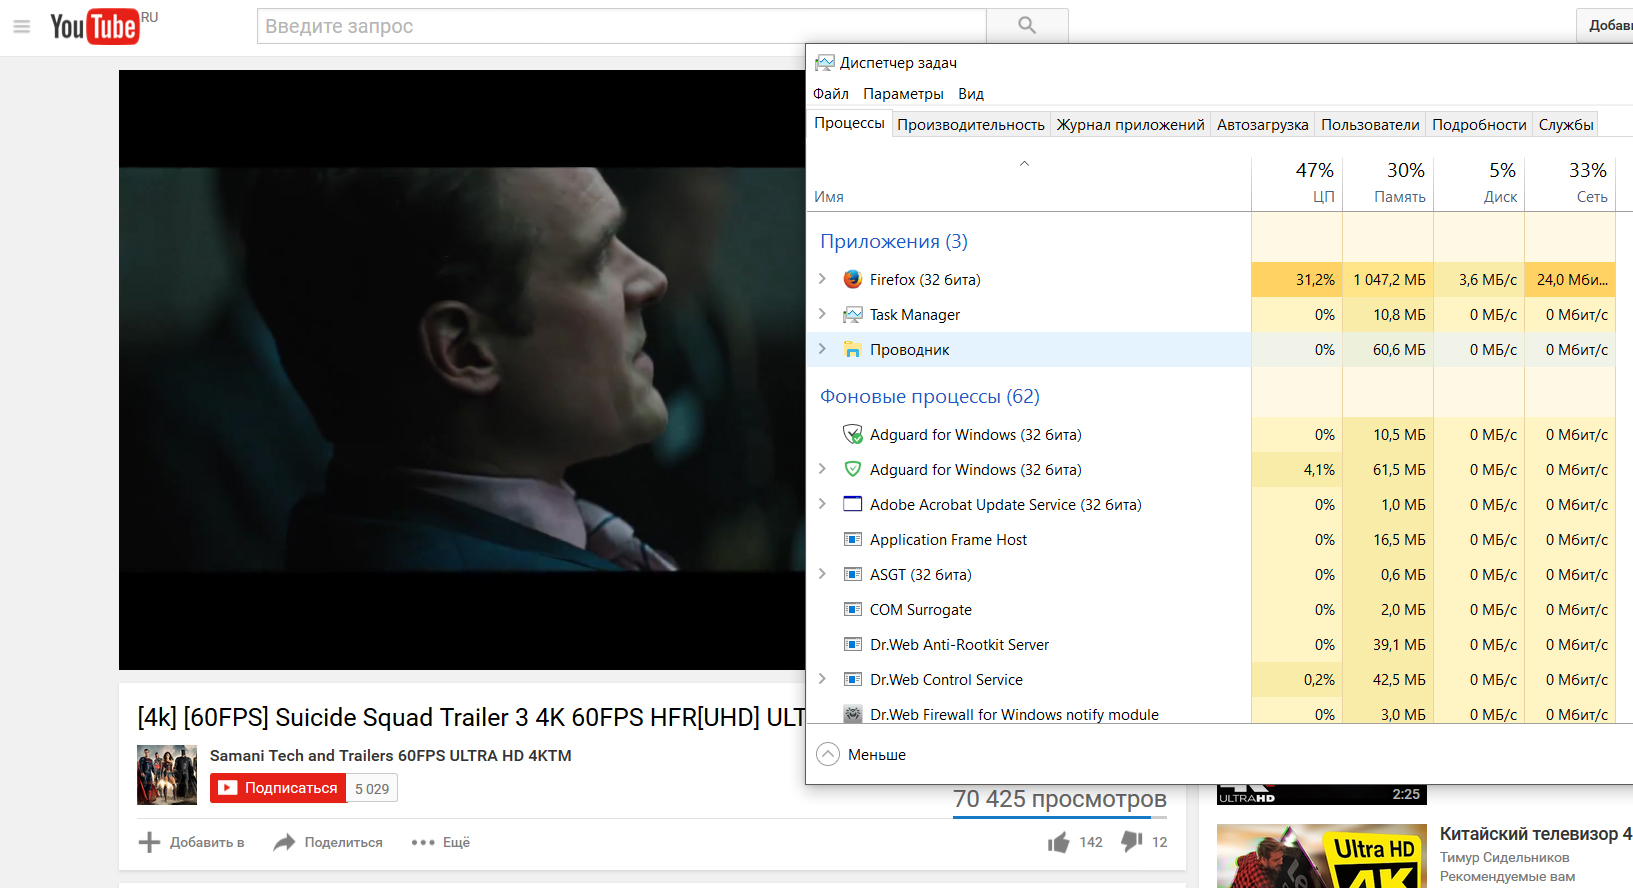The image size is (1633, 888).
Task: Click the magnifier search button
Action: click(1027, 26)
